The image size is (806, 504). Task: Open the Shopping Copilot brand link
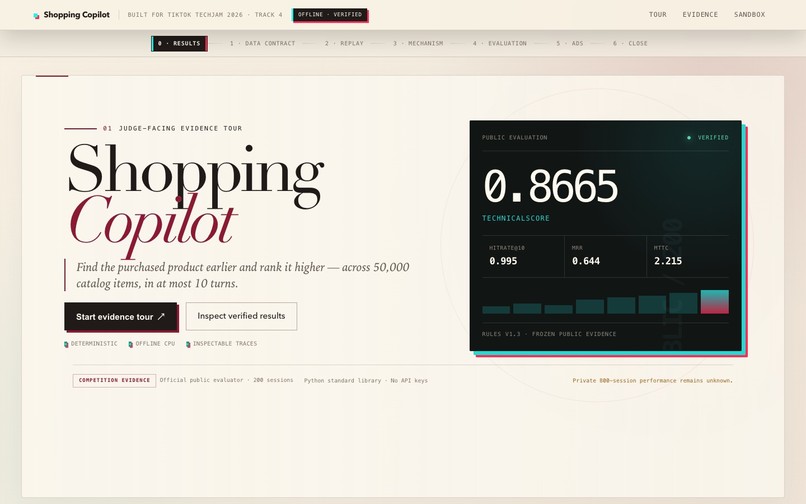pos(71,15)
